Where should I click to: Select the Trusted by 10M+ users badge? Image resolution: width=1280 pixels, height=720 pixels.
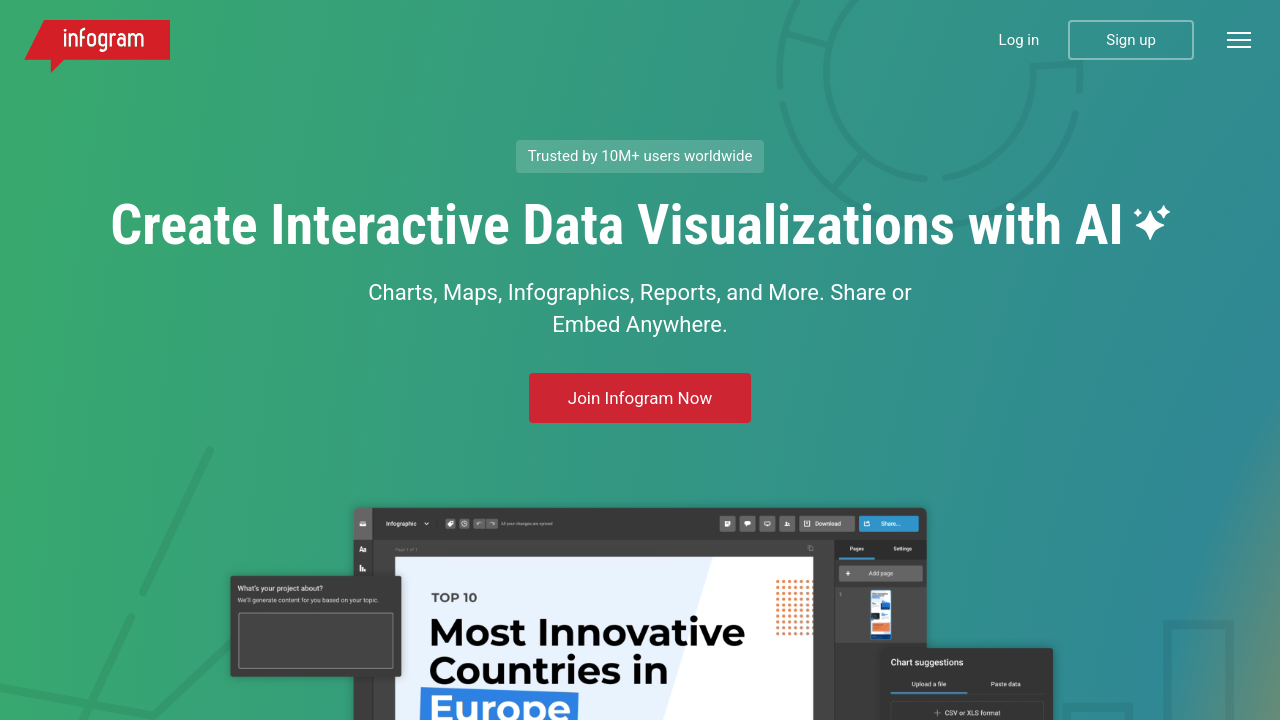640,156
